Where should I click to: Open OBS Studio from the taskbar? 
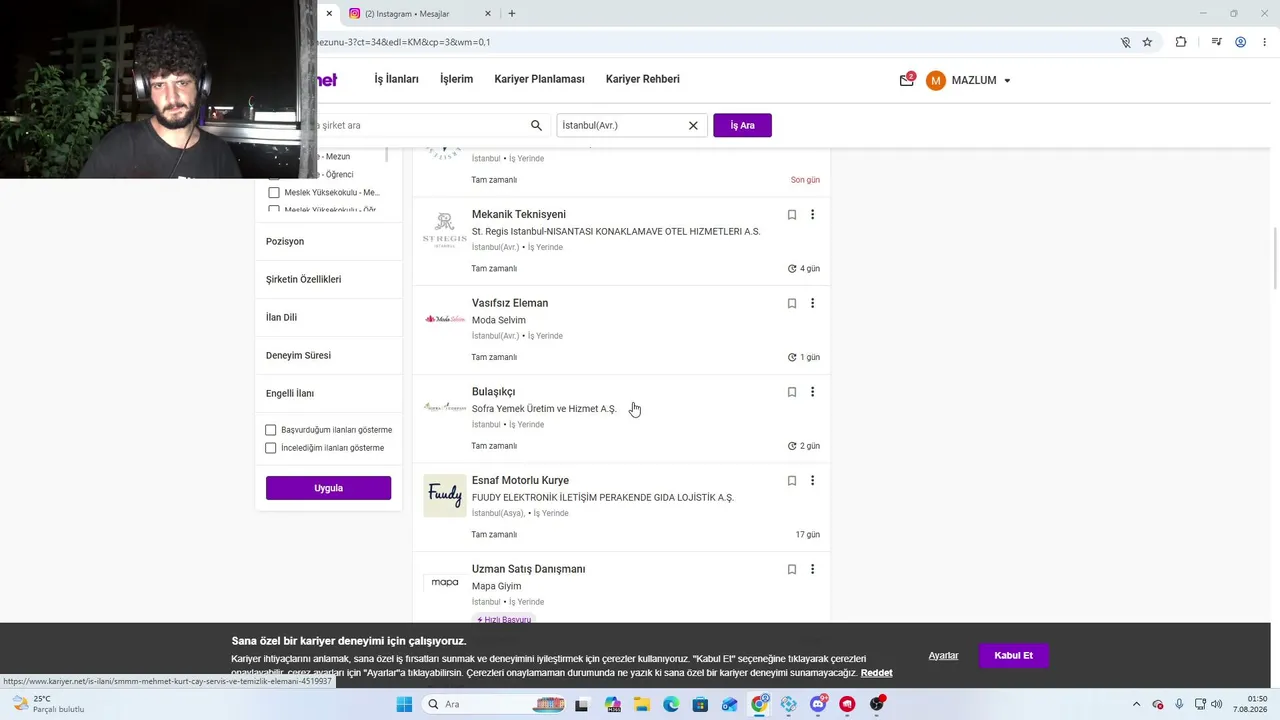[x=877, y=704]
